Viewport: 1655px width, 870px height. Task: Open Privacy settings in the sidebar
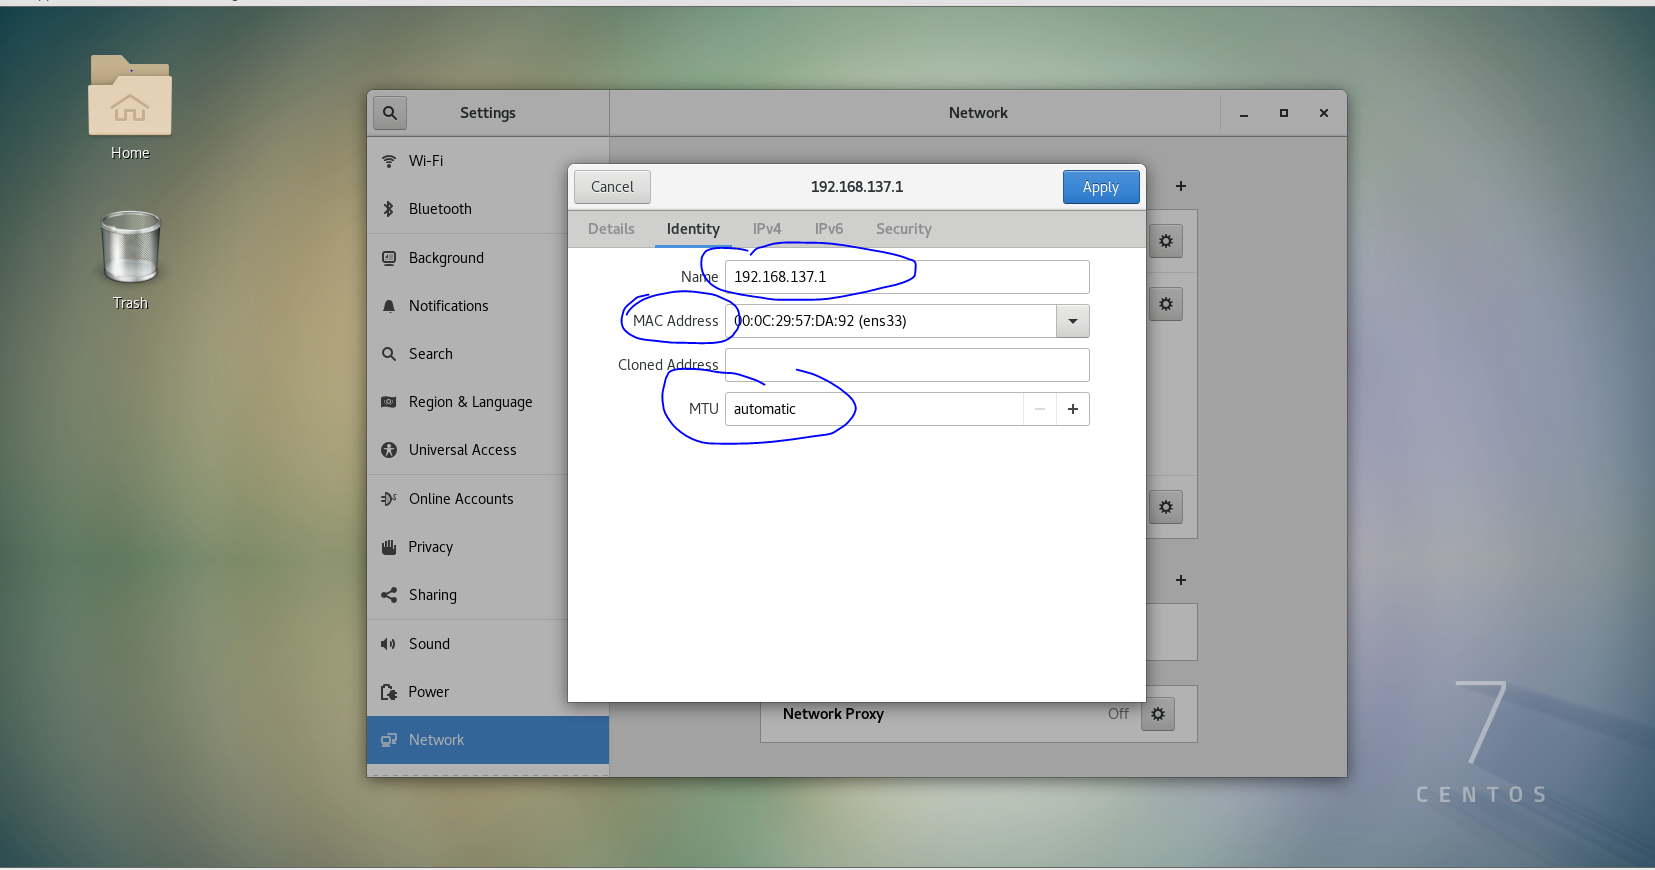[488, 547]
